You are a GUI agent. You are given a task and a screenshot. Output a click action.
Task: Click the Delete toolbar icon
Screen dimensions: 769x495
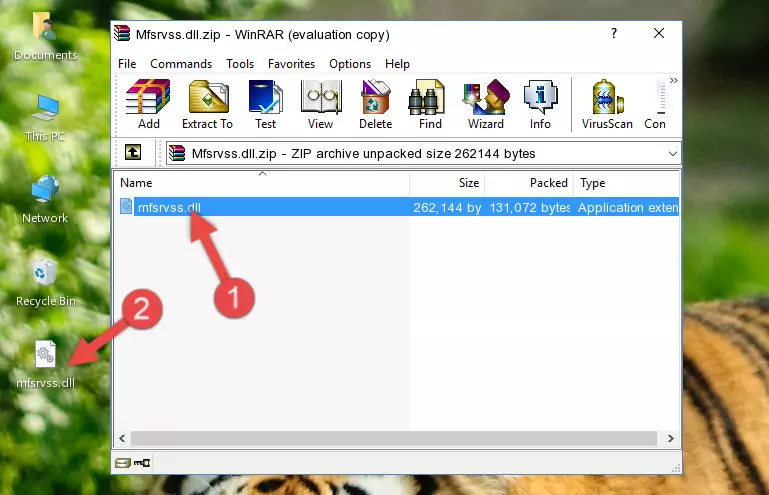click(x=375, y=104)
